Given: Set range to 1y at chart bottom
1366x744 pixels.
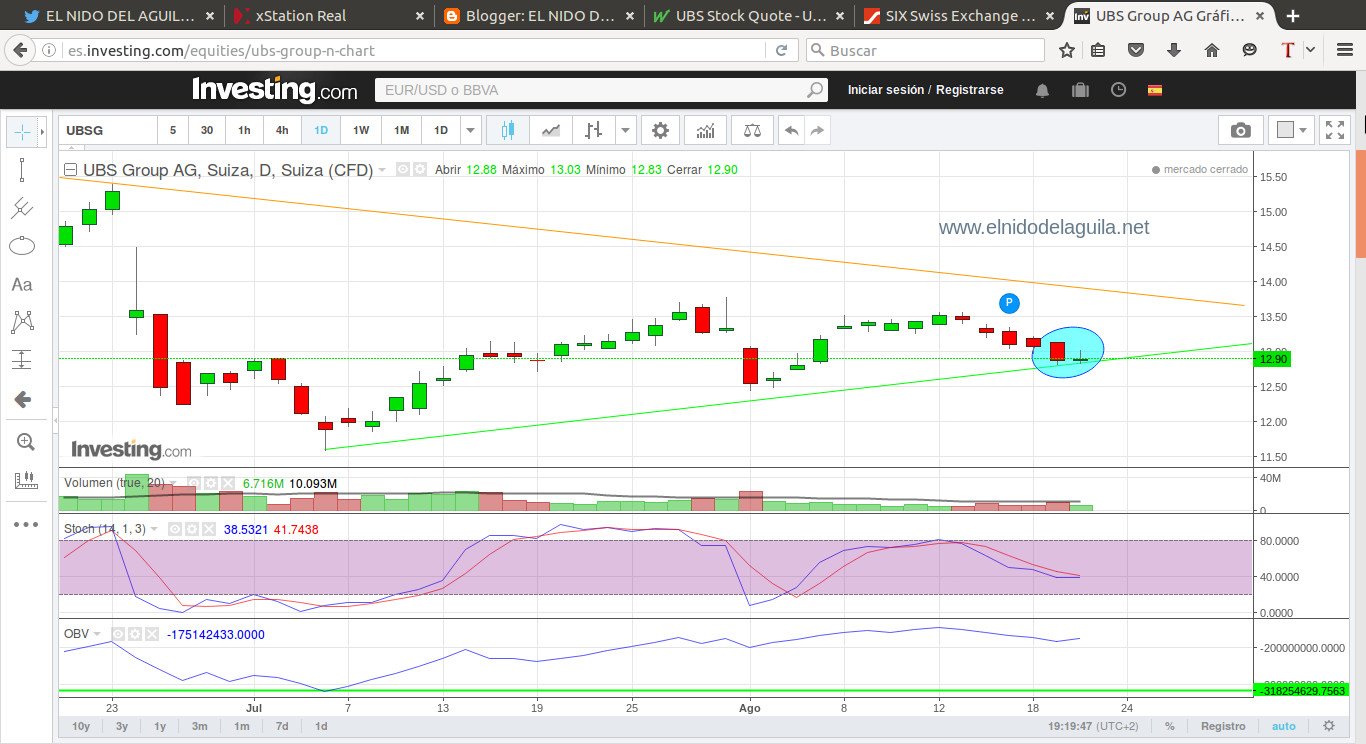Looking at the screenshot, I should click(160, 726).
